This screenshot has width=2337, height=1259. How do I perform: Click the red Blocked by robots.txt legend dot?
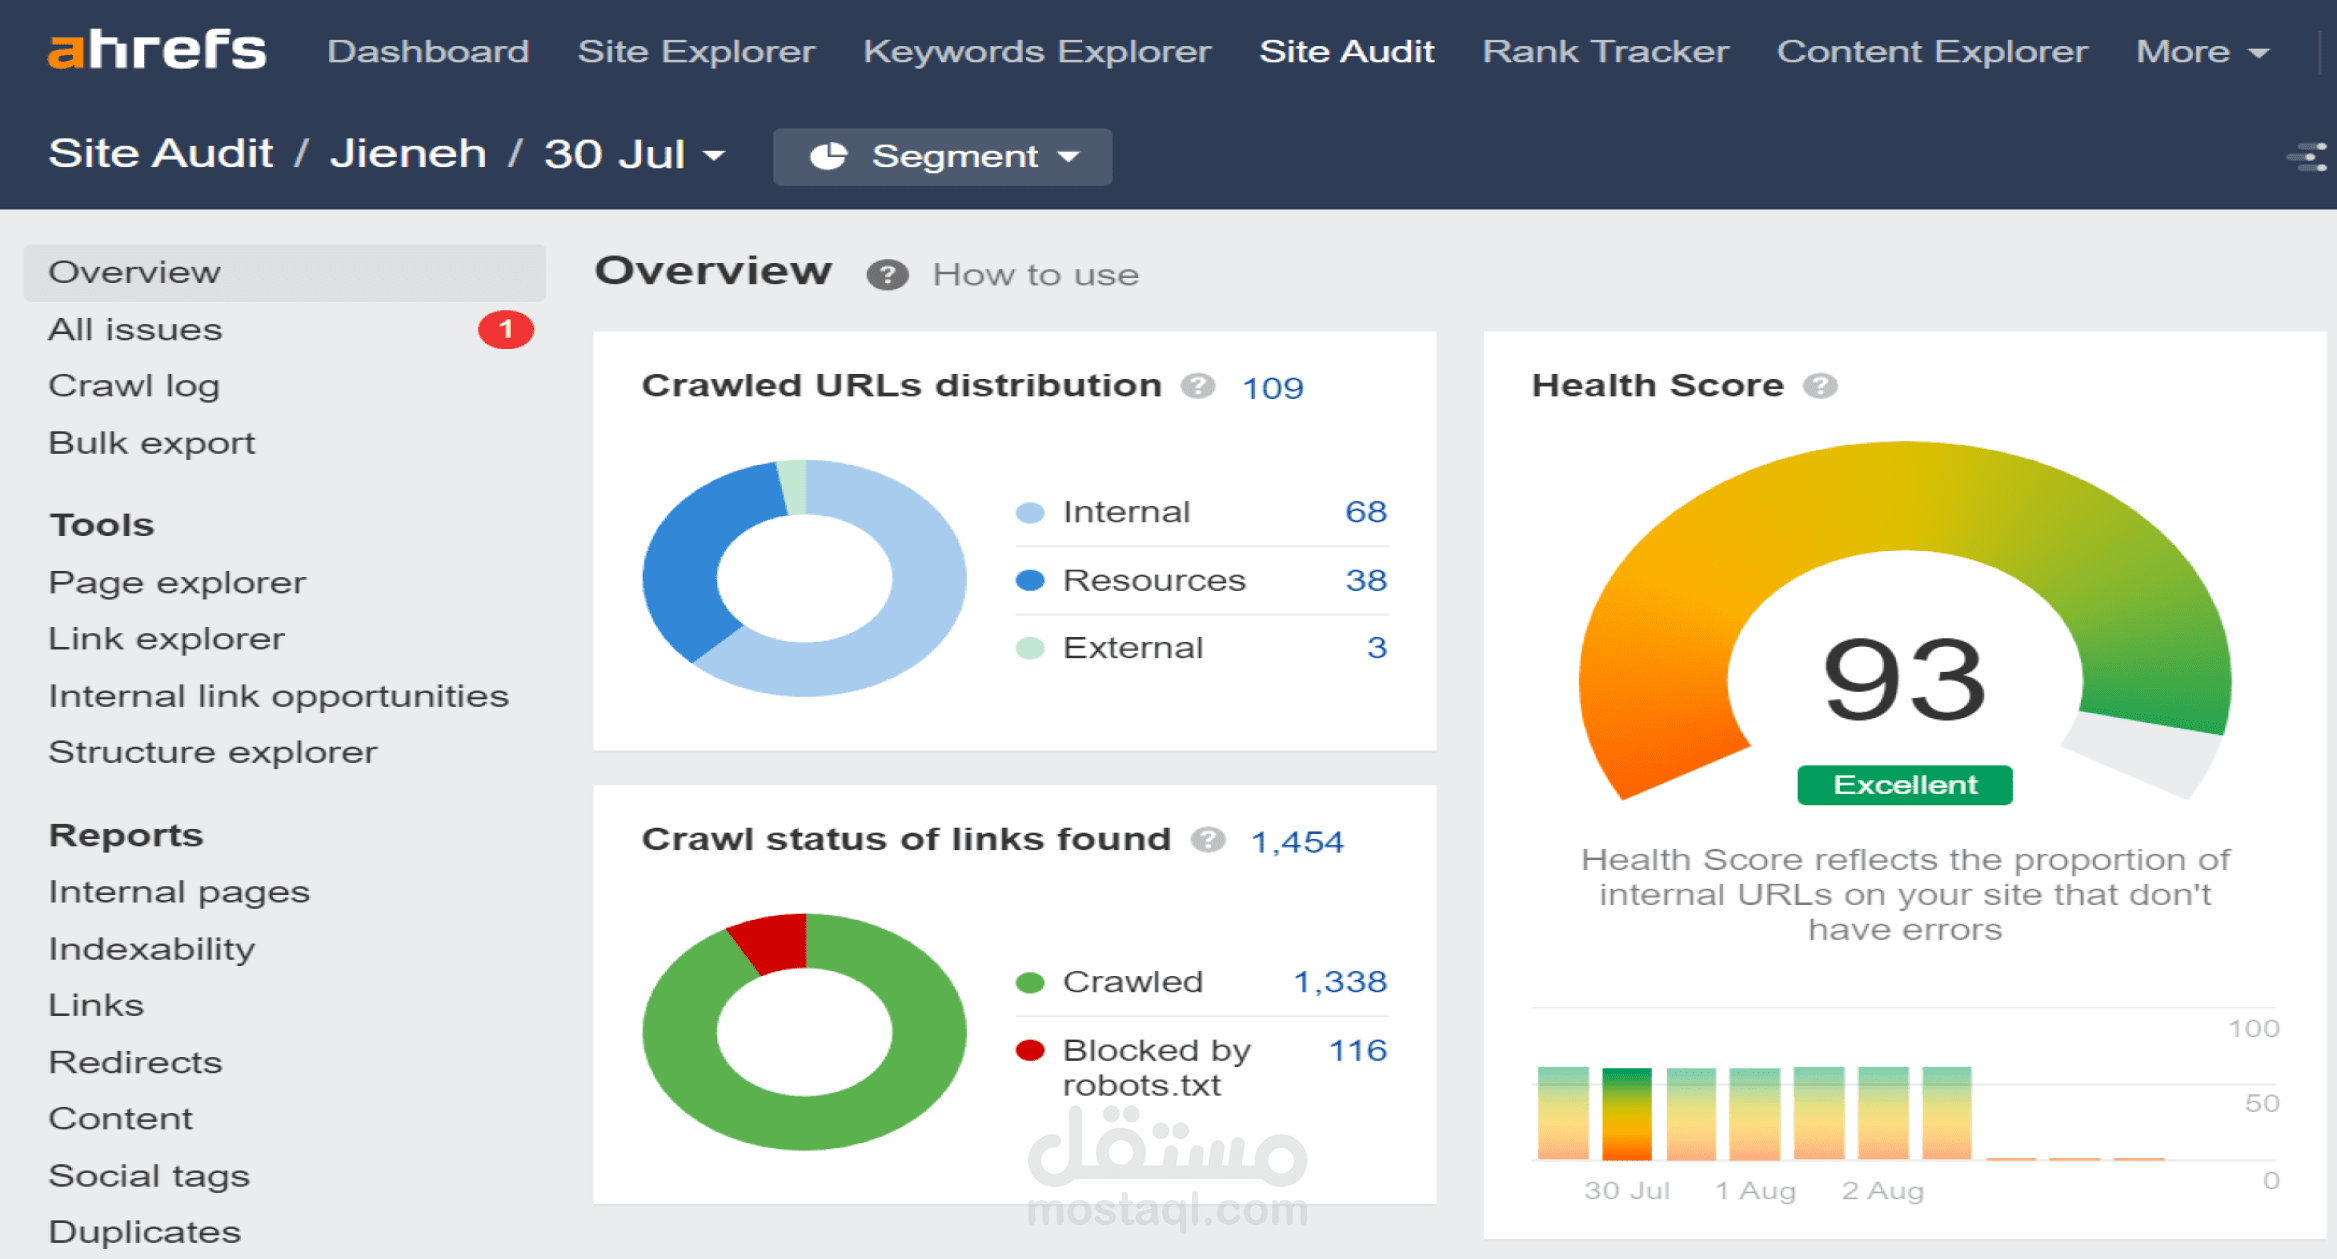point(1030,1050)
